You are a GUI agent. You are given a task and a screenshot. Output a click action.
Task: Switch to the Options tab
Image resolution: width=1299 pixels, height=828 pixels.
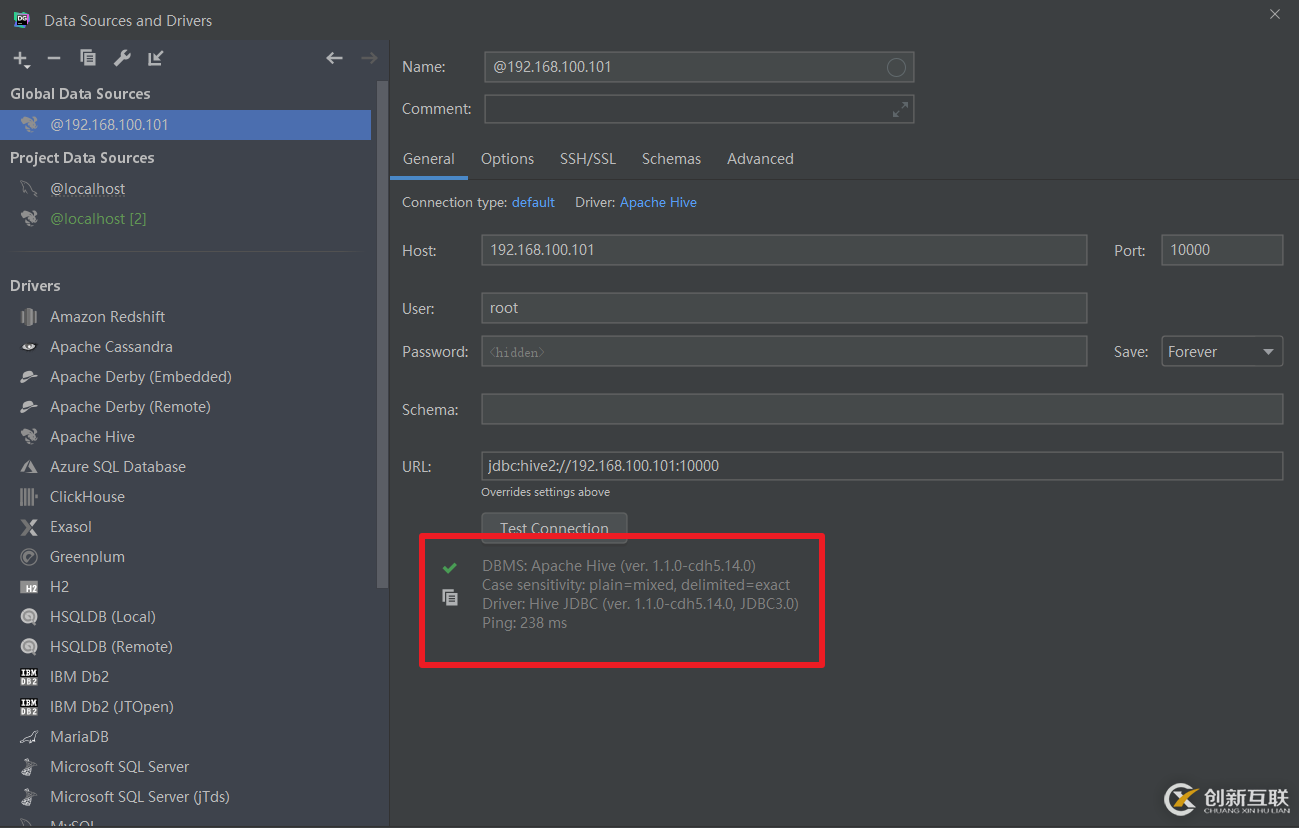point(507,159)
